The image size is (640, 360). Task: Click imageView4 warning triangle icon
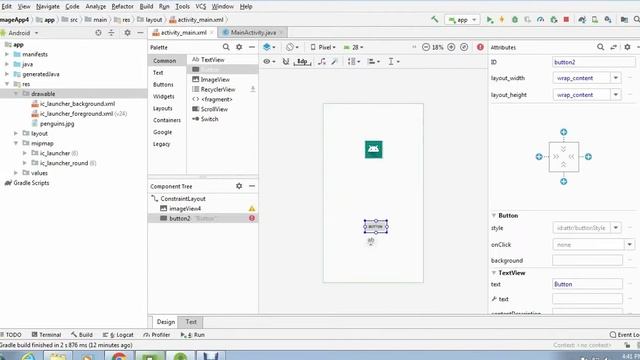tap(252, 209)
